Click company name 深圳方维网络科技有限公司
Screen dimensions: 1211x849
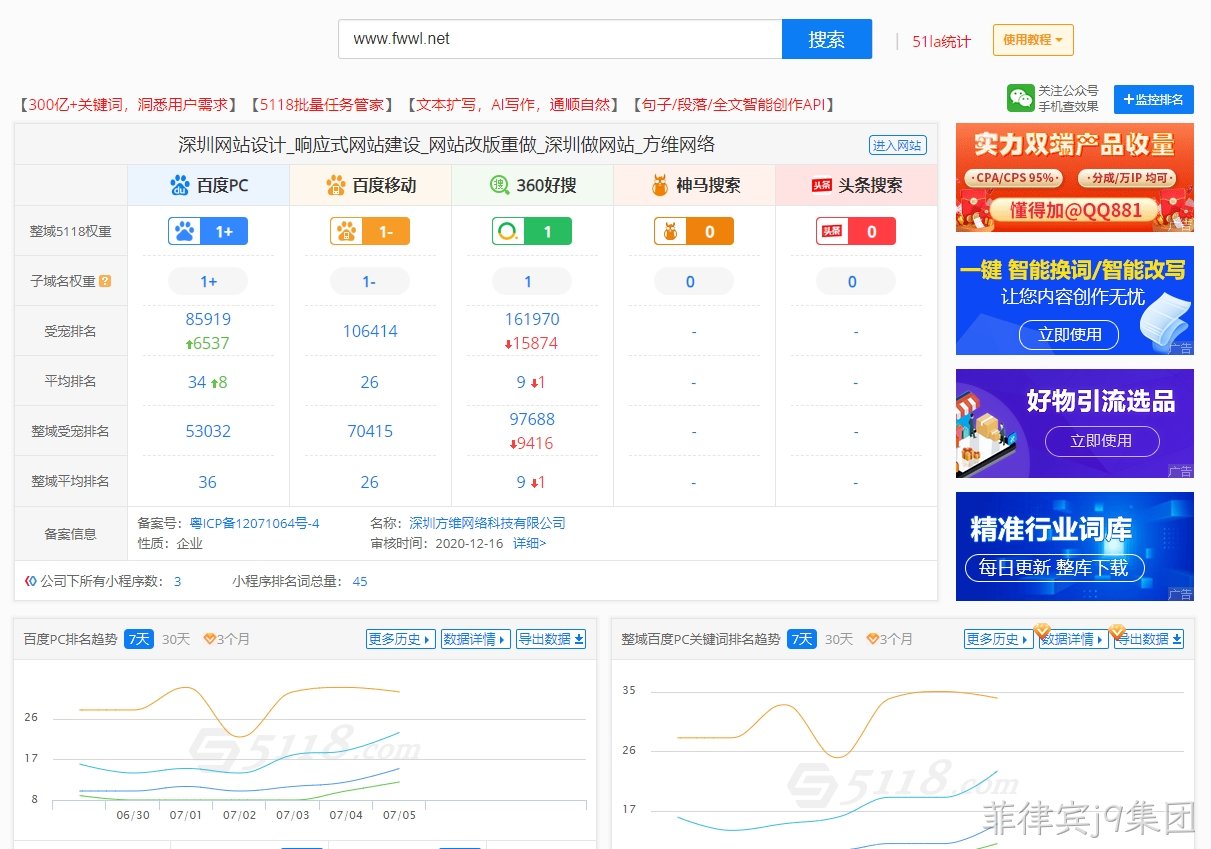[487, 523]
